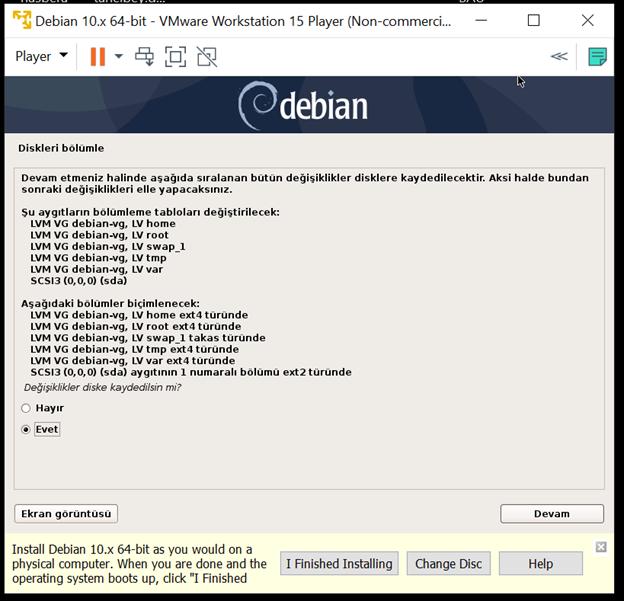The image size is (624, 601).
Task: Click 'Şu aygıtların bölümleme tabloları değiştirilecek:'
Action: pos(150,212)
